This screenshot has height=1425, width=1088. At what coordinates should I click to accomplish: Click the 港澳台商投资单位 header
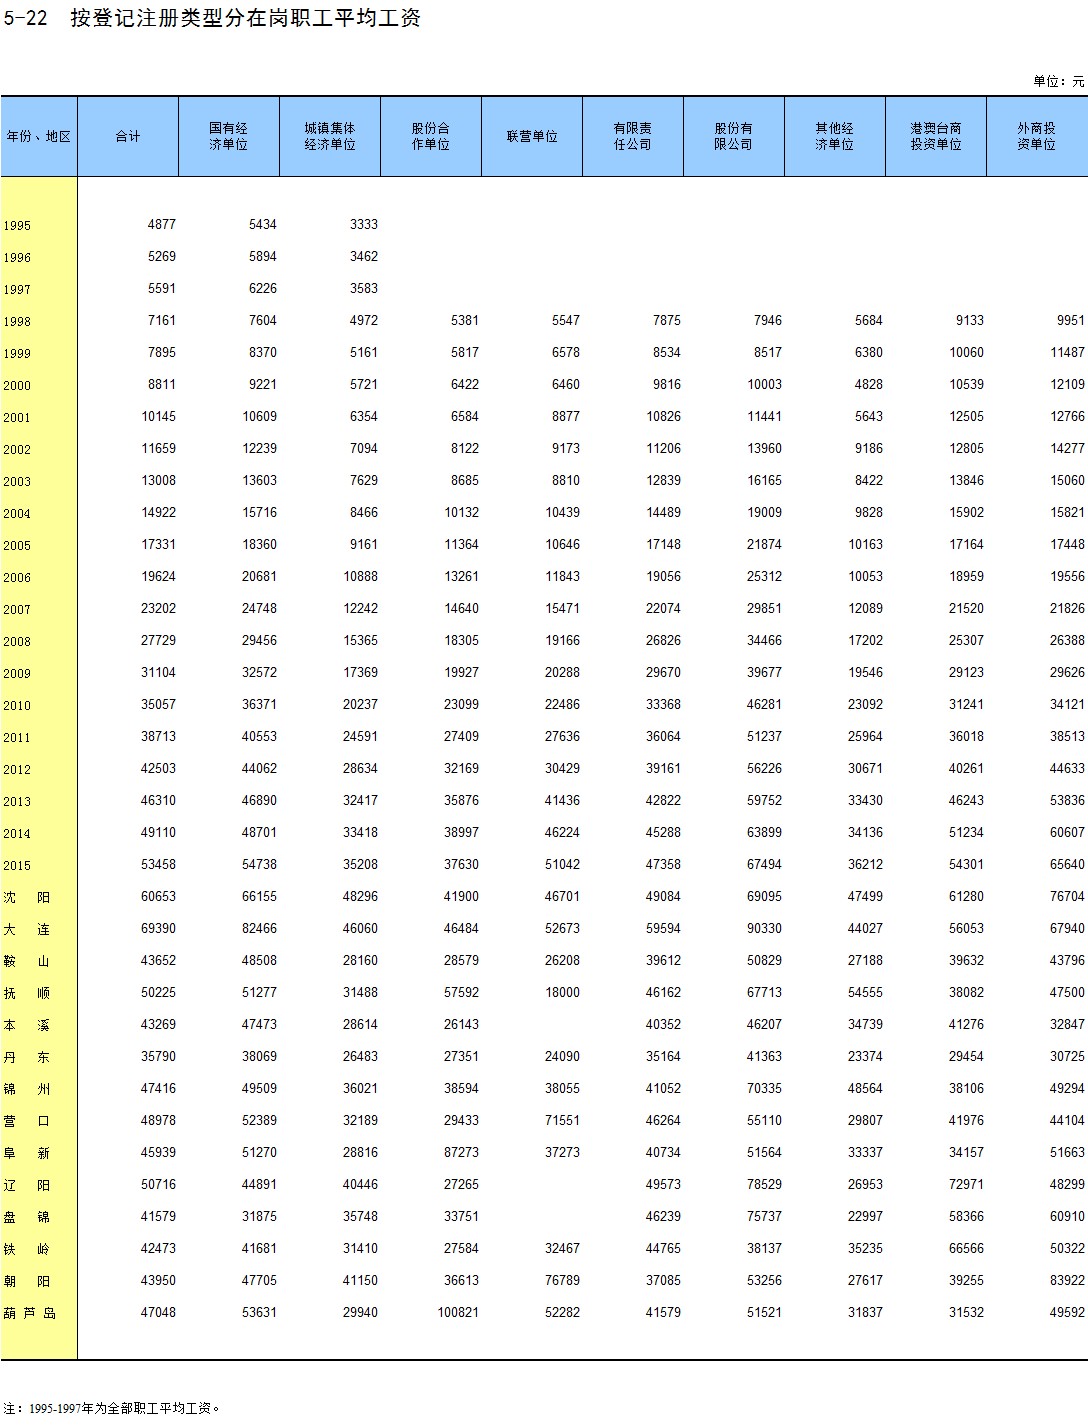[x=936, y=137]
